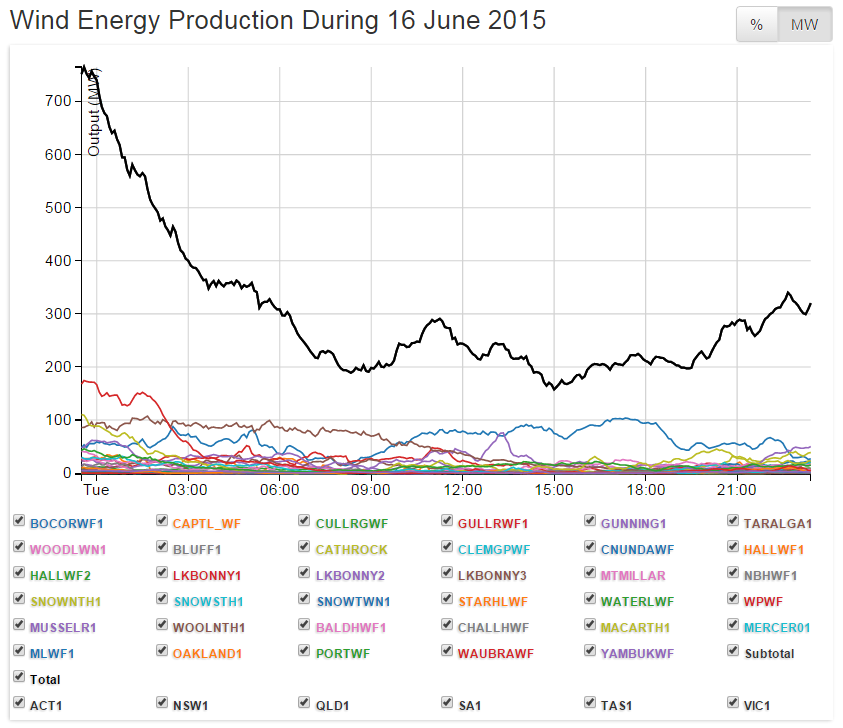Hide the TARALGA1 series checkbox
Screen dimensions: 843x728
(x=734, y=522)
